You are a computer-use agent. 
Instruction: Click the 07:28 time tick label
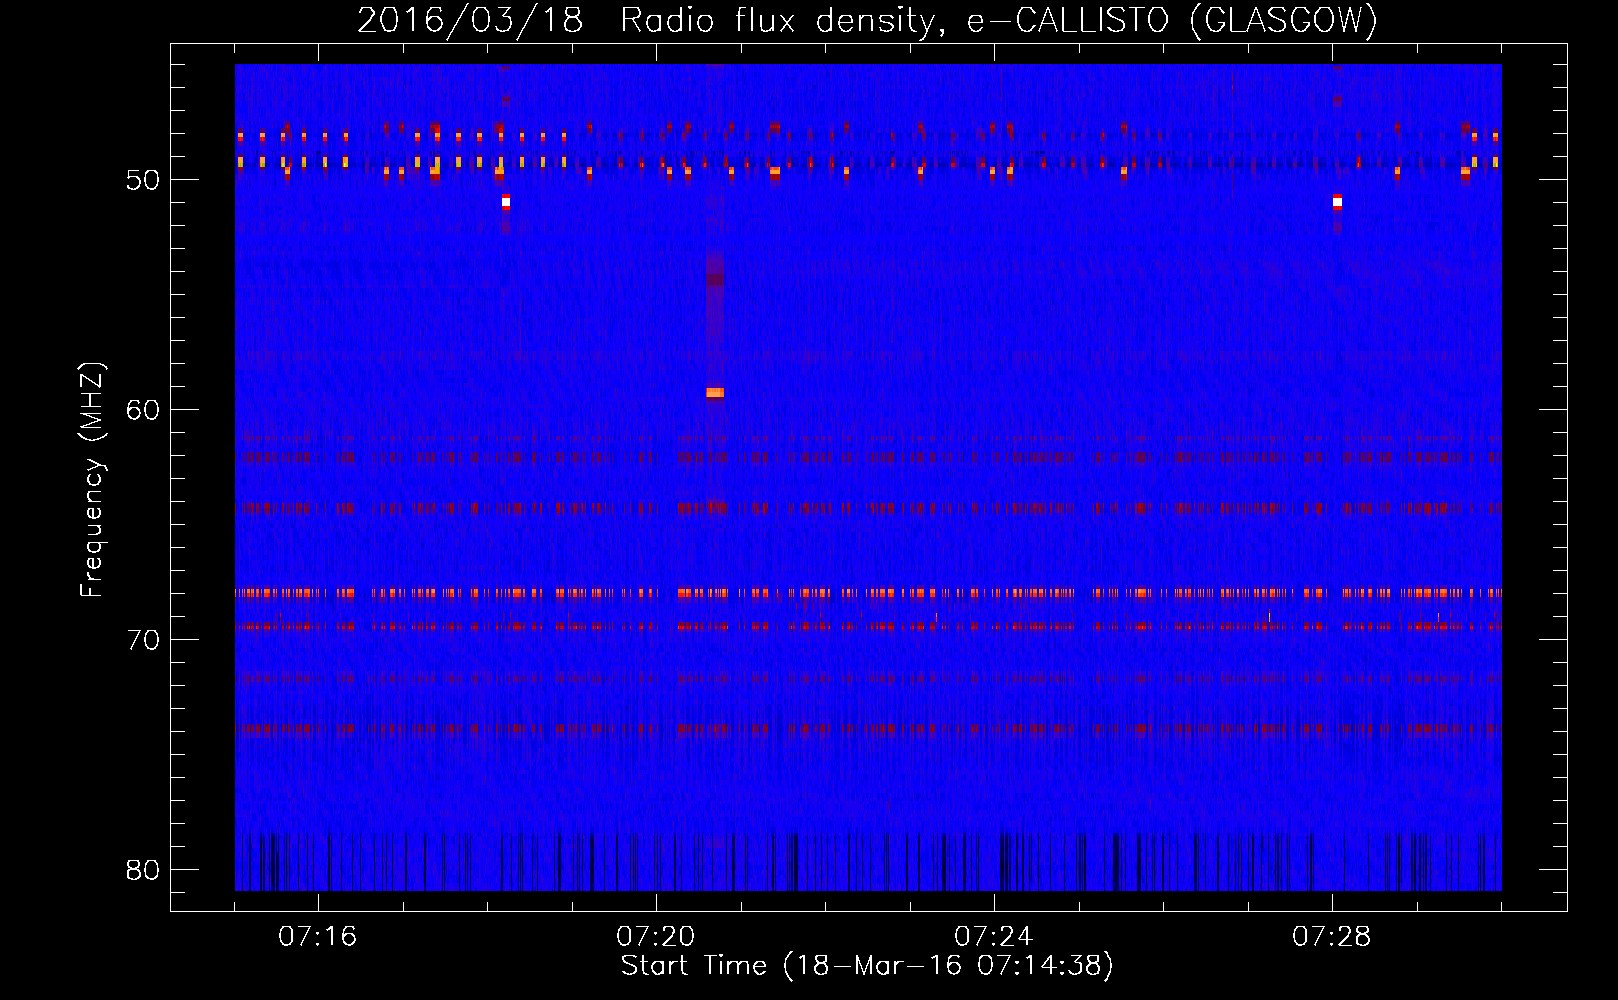pyautogui.click(x=1331, y=937)
